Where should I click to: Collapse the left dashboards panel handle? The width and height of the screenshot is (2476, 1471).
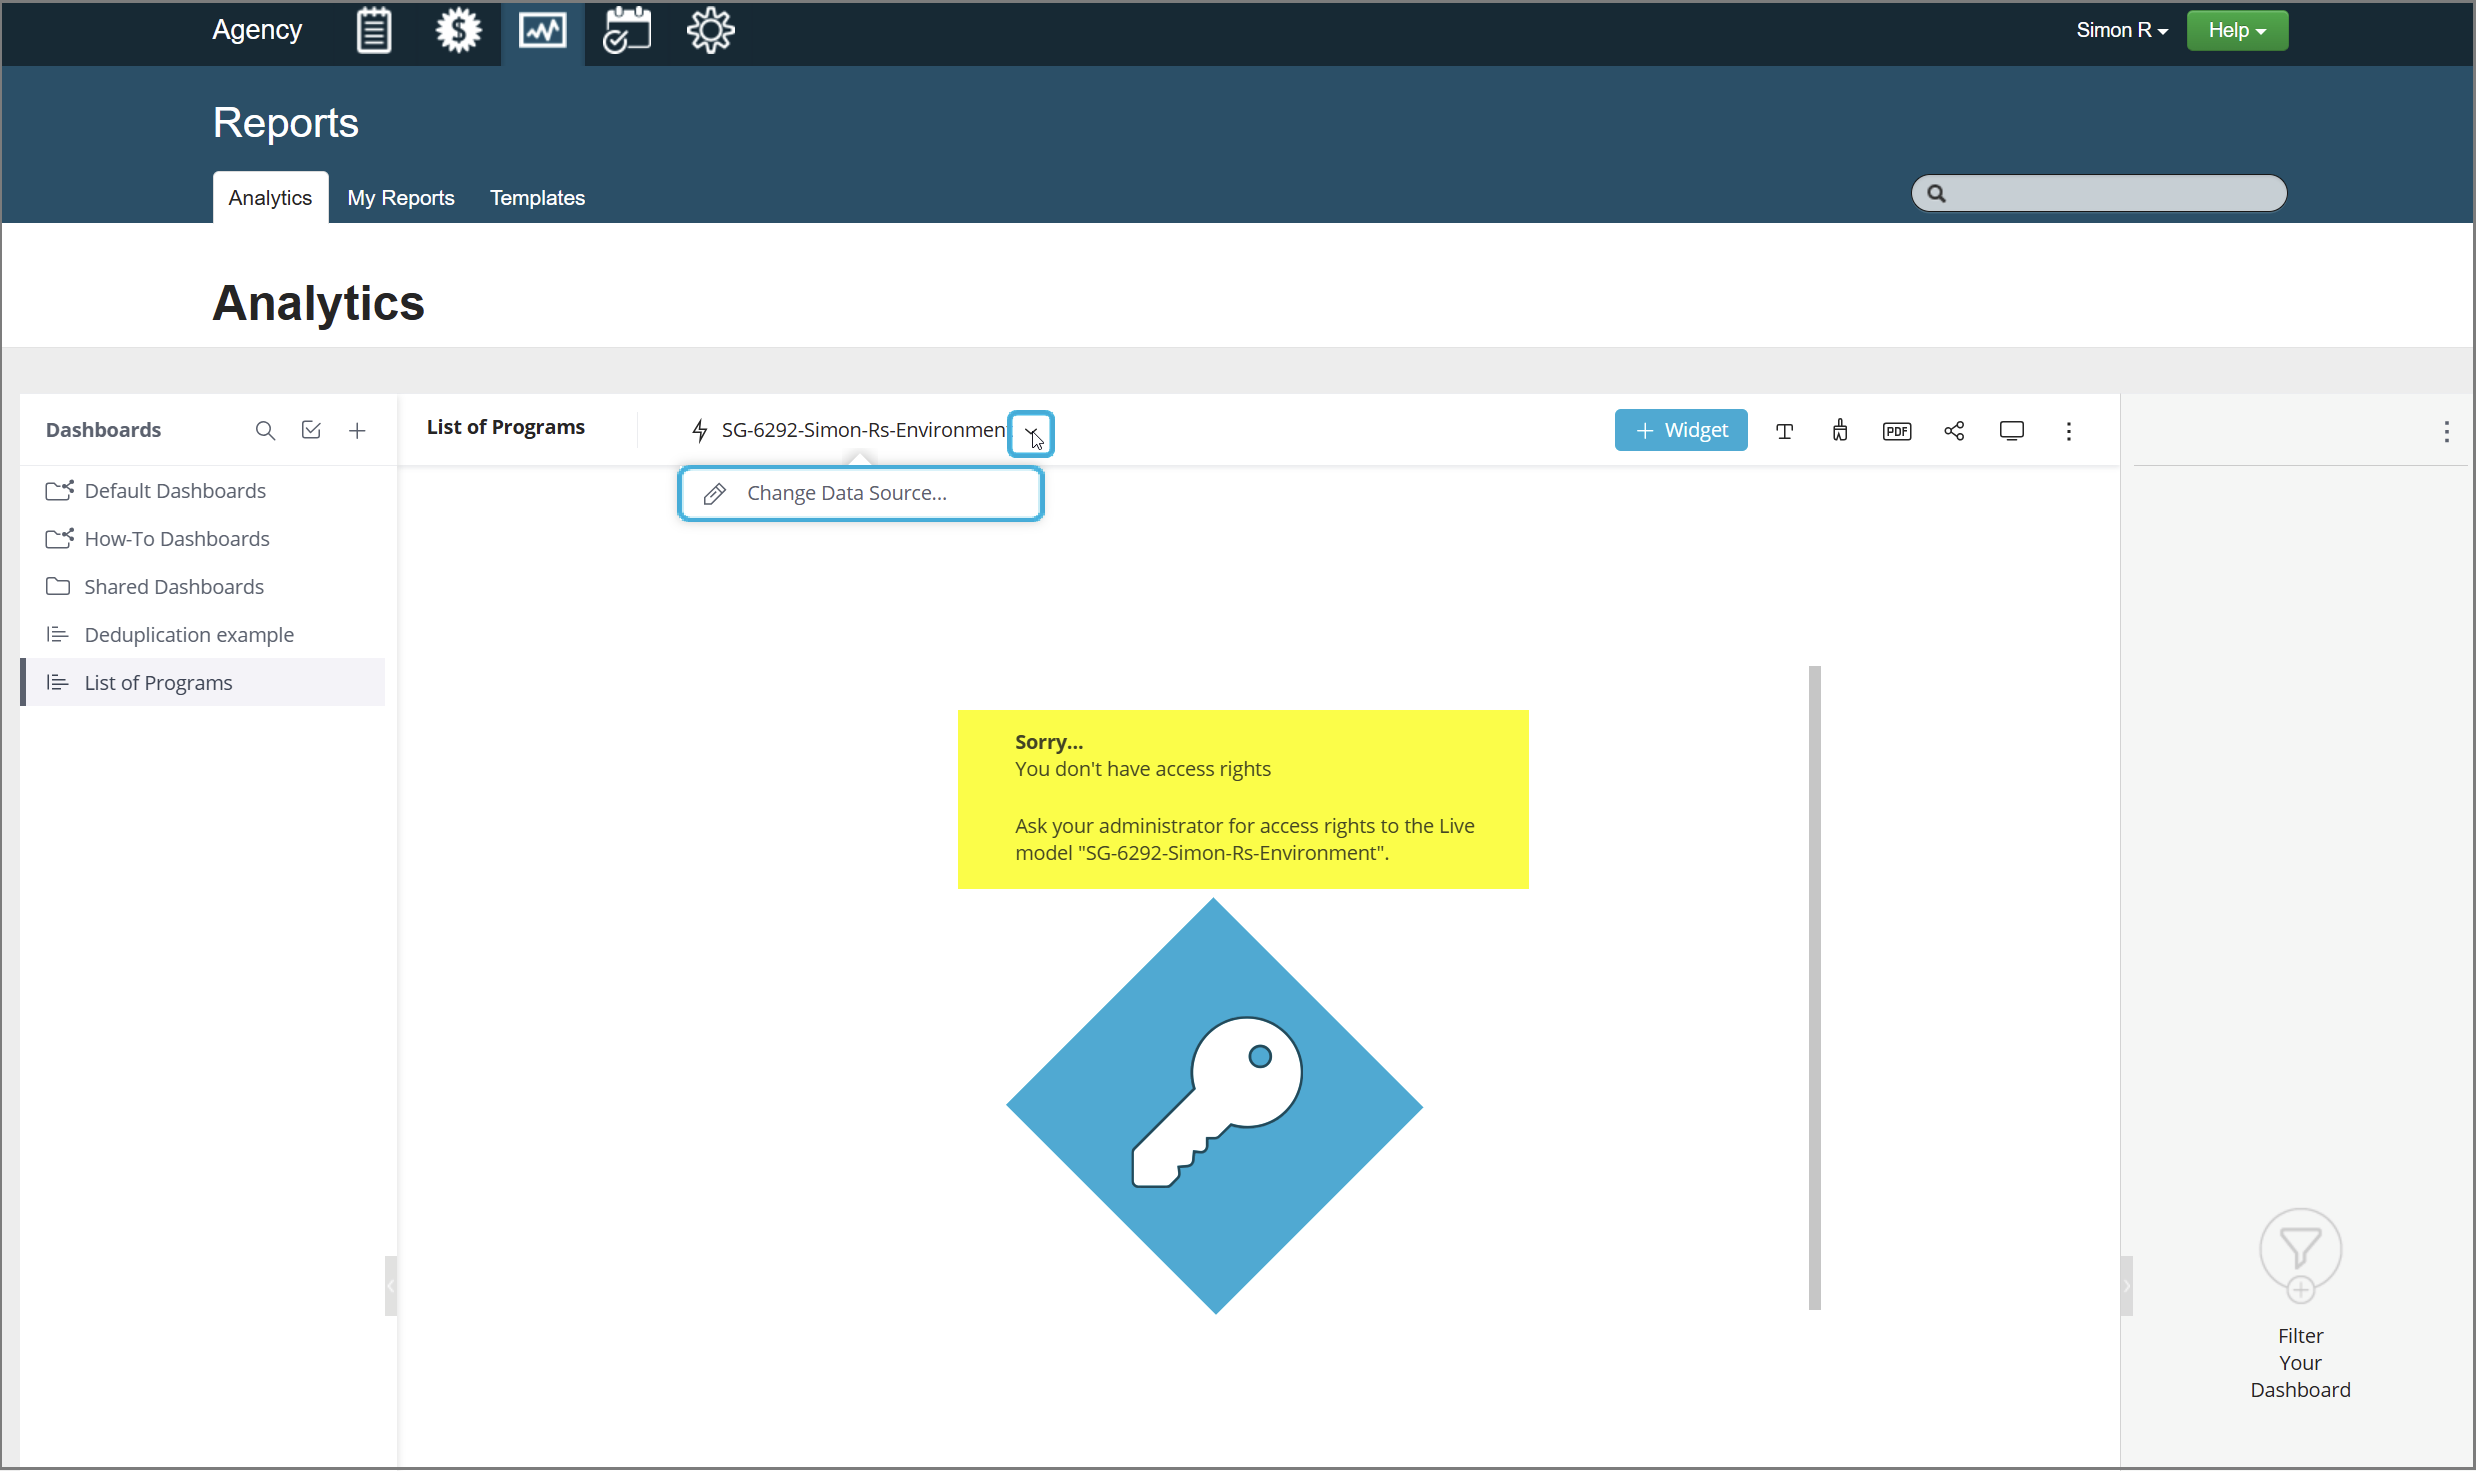click(x=391, y=1286)
